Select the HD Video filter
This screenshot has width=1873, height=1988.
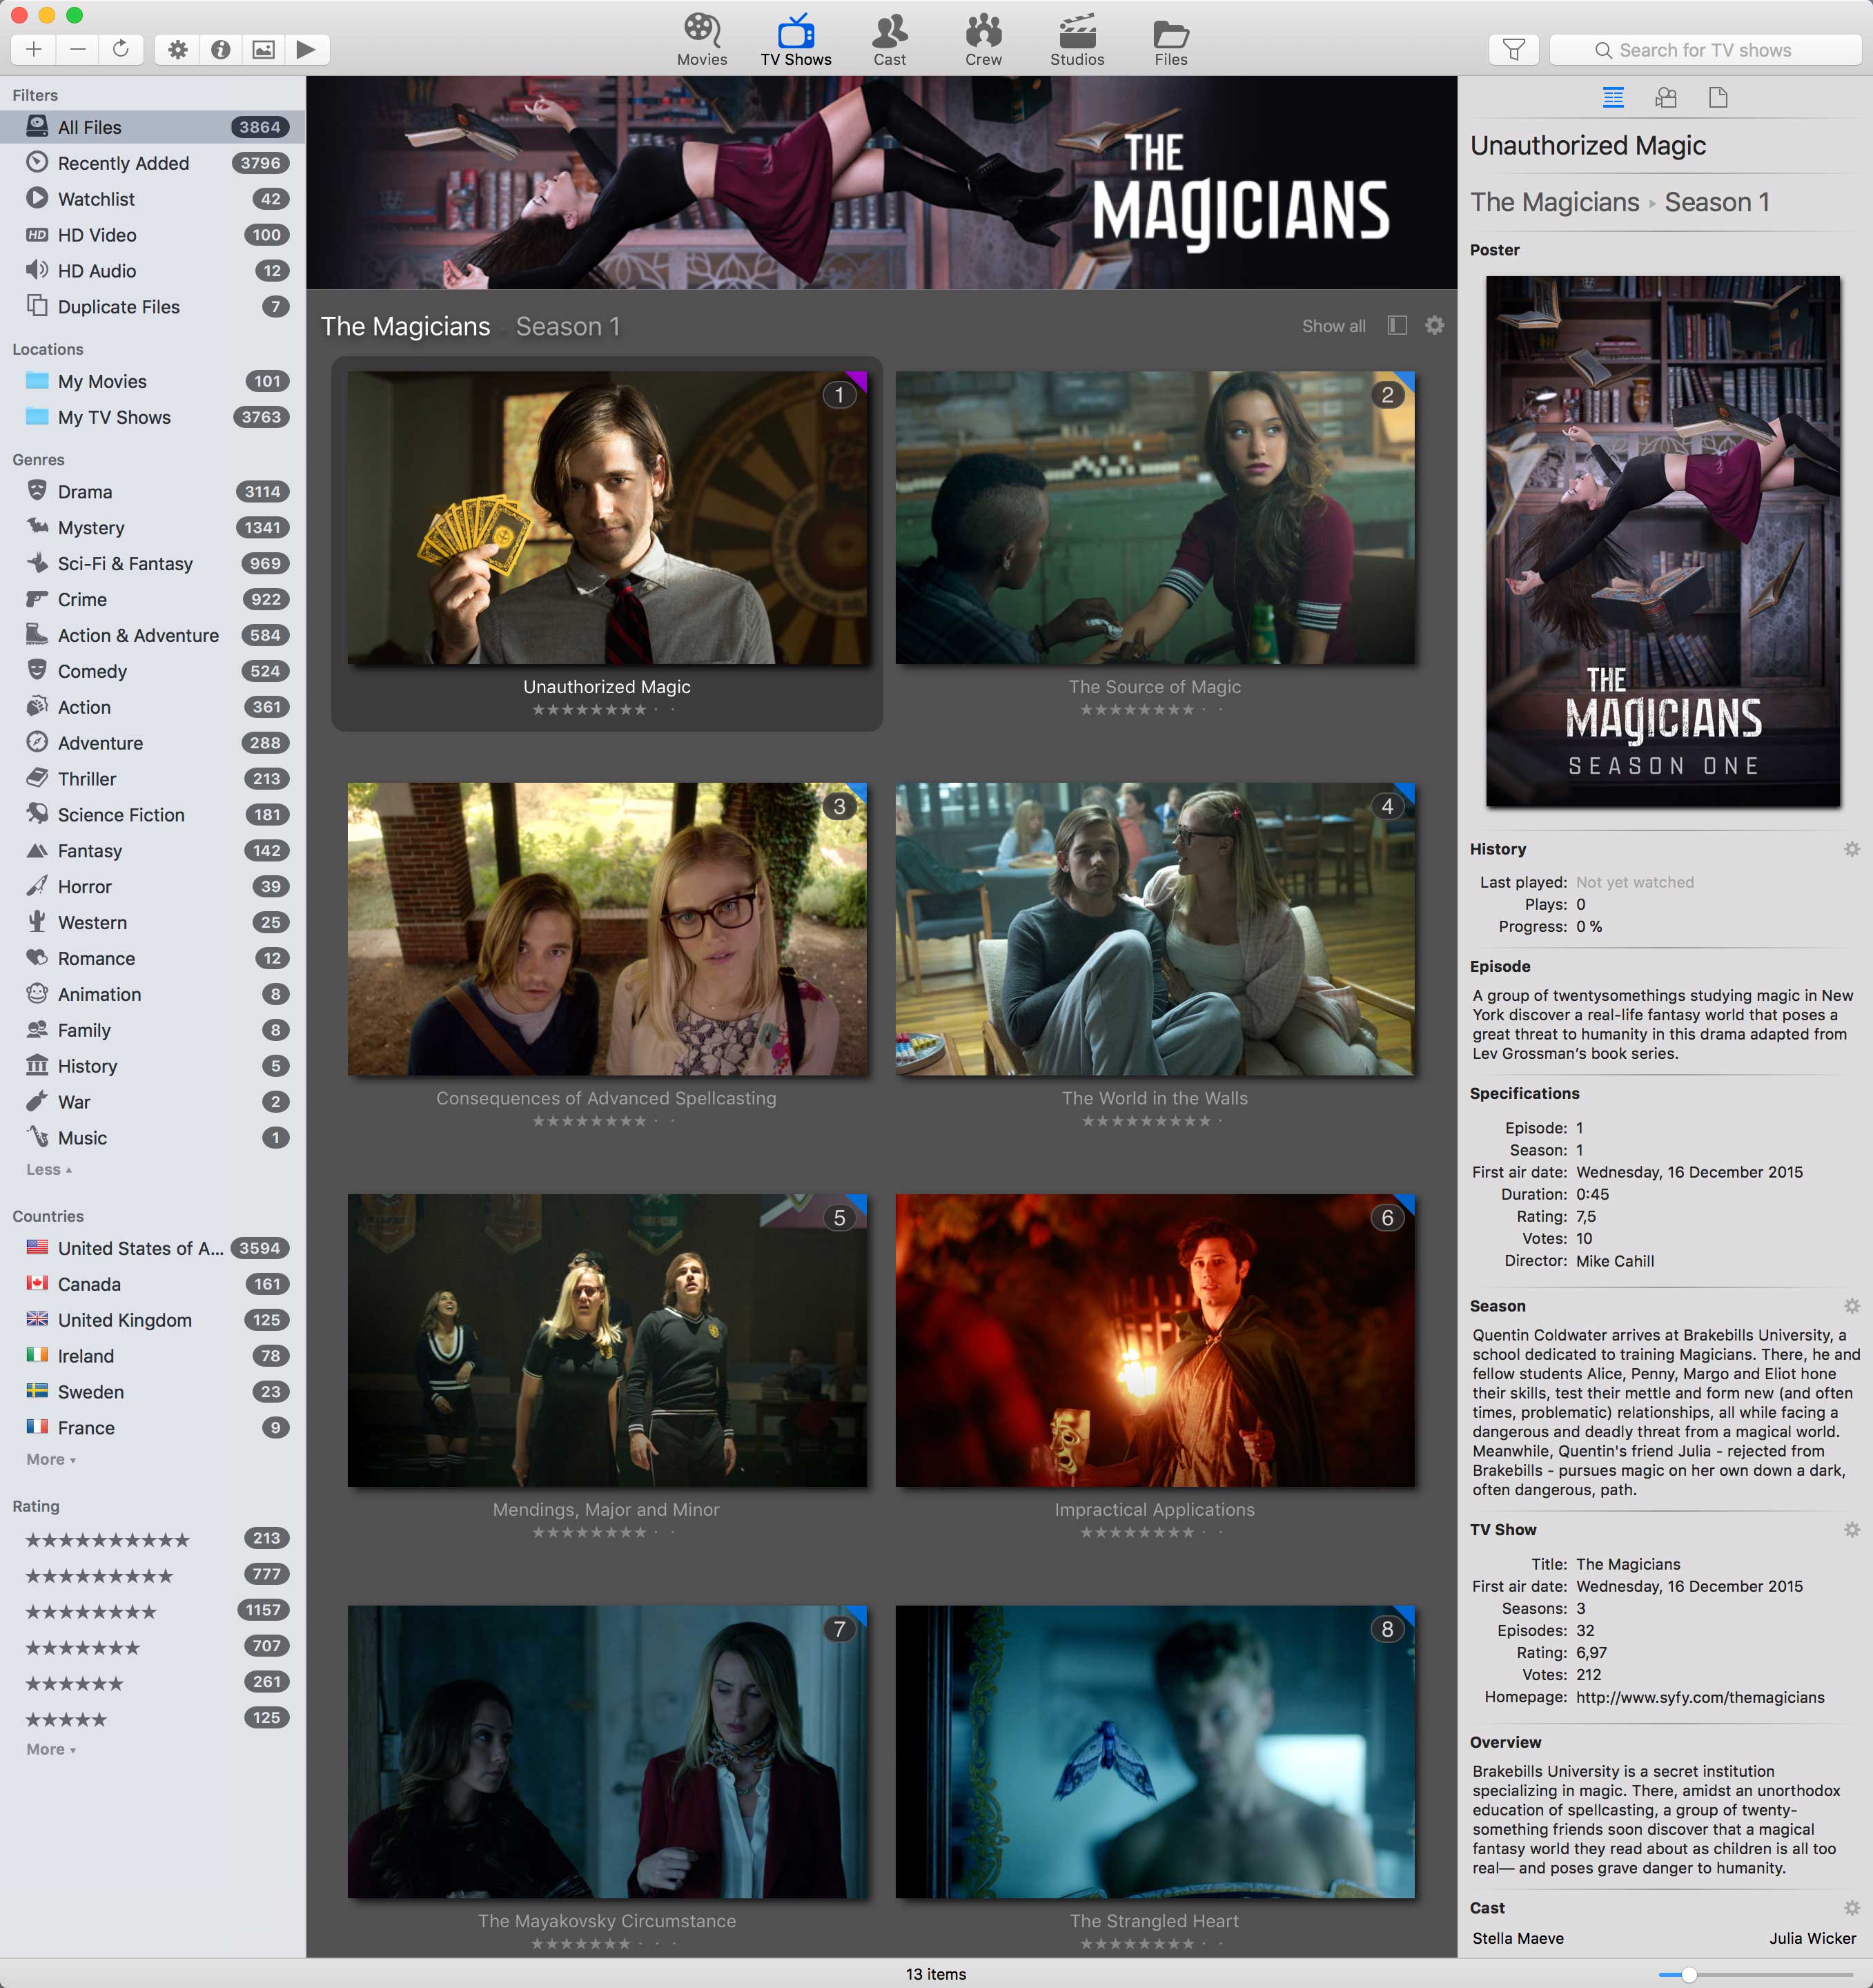point(153,235)
